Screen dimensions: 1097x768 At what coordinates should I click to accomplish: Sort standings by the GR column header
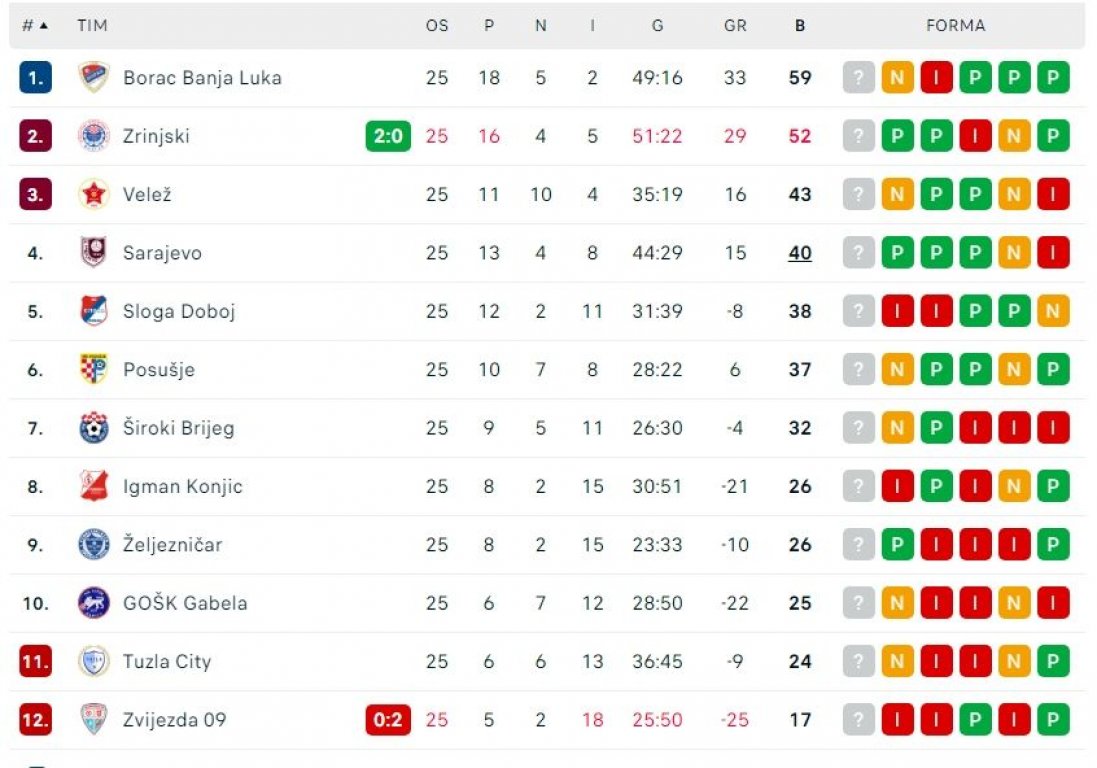(x=735, y=26)
